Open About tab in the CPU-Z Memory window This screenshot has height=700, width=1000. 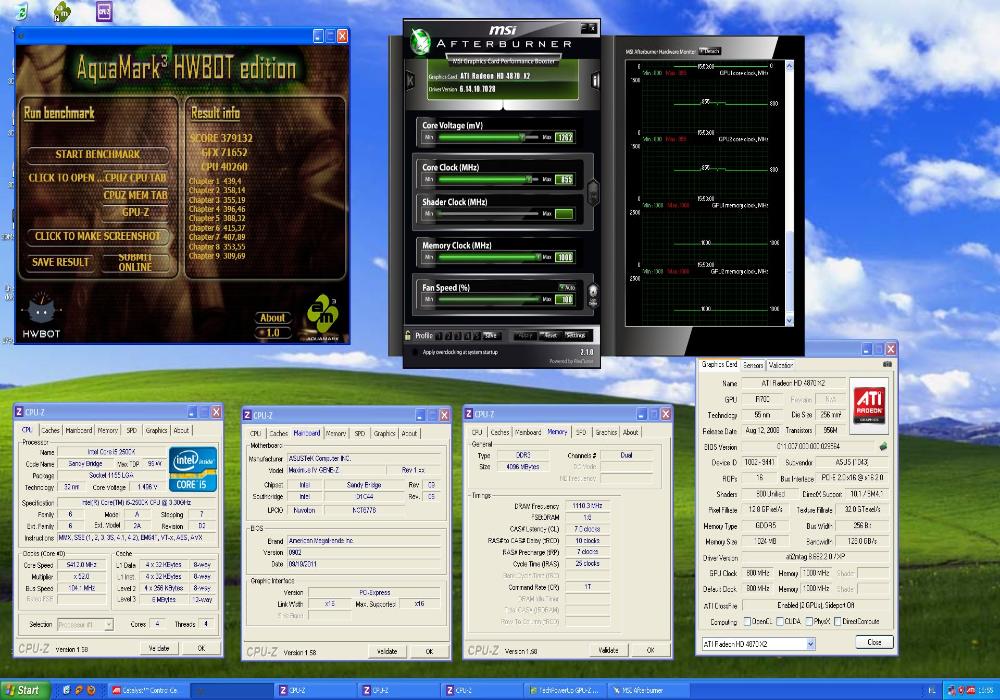point(631,432)
